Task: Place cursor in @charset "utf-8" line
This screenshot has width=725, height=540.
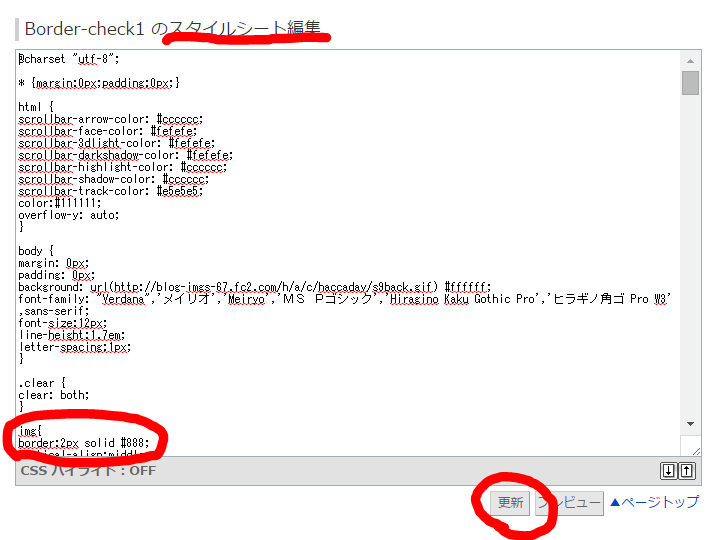Action: pos(69,59)
